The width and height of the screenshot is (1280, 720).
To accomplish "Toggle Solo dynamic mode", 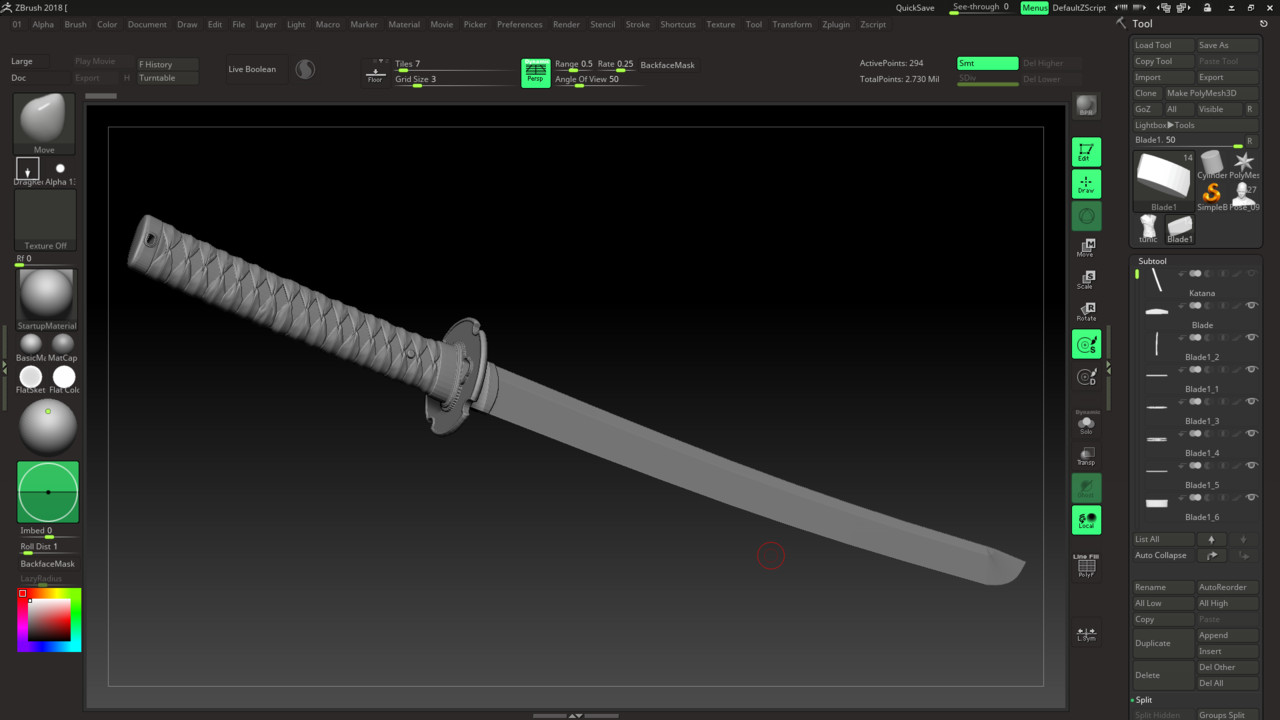I will [x=1086, y=424].
